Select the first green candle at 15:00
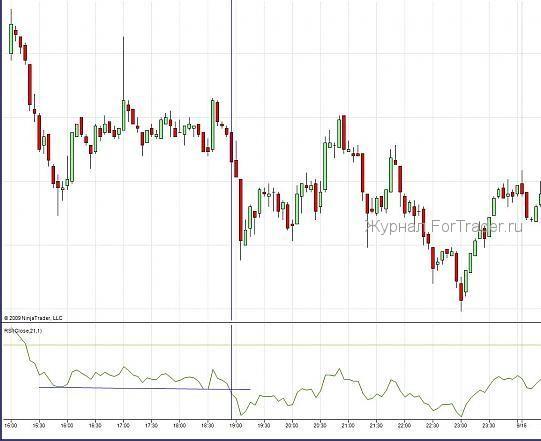The image size is (541, 441). (11, 39)
